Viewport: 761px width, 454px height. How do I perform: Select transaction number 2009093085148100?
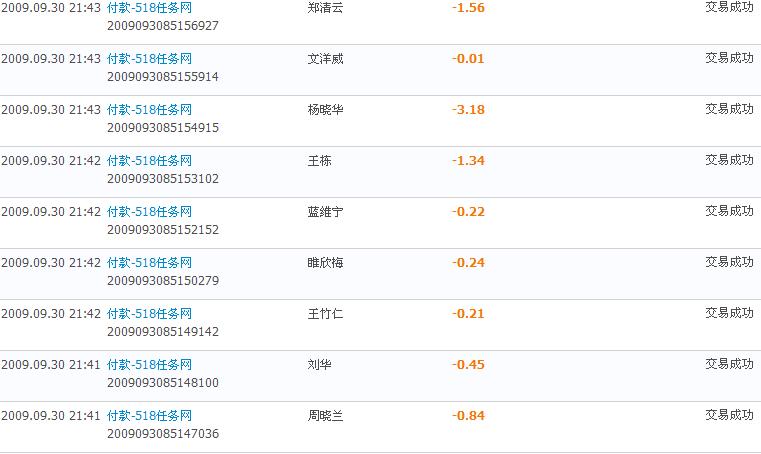point(162,382)
